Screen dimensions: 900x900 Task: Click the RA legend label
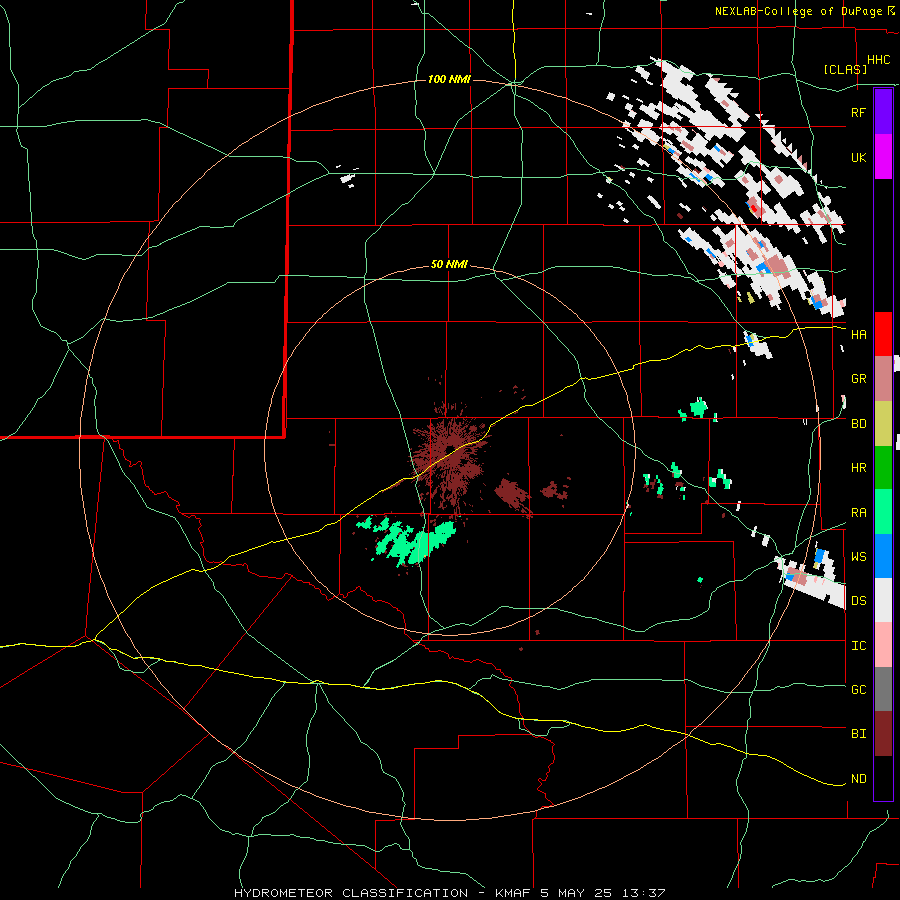tap(858, 513)
